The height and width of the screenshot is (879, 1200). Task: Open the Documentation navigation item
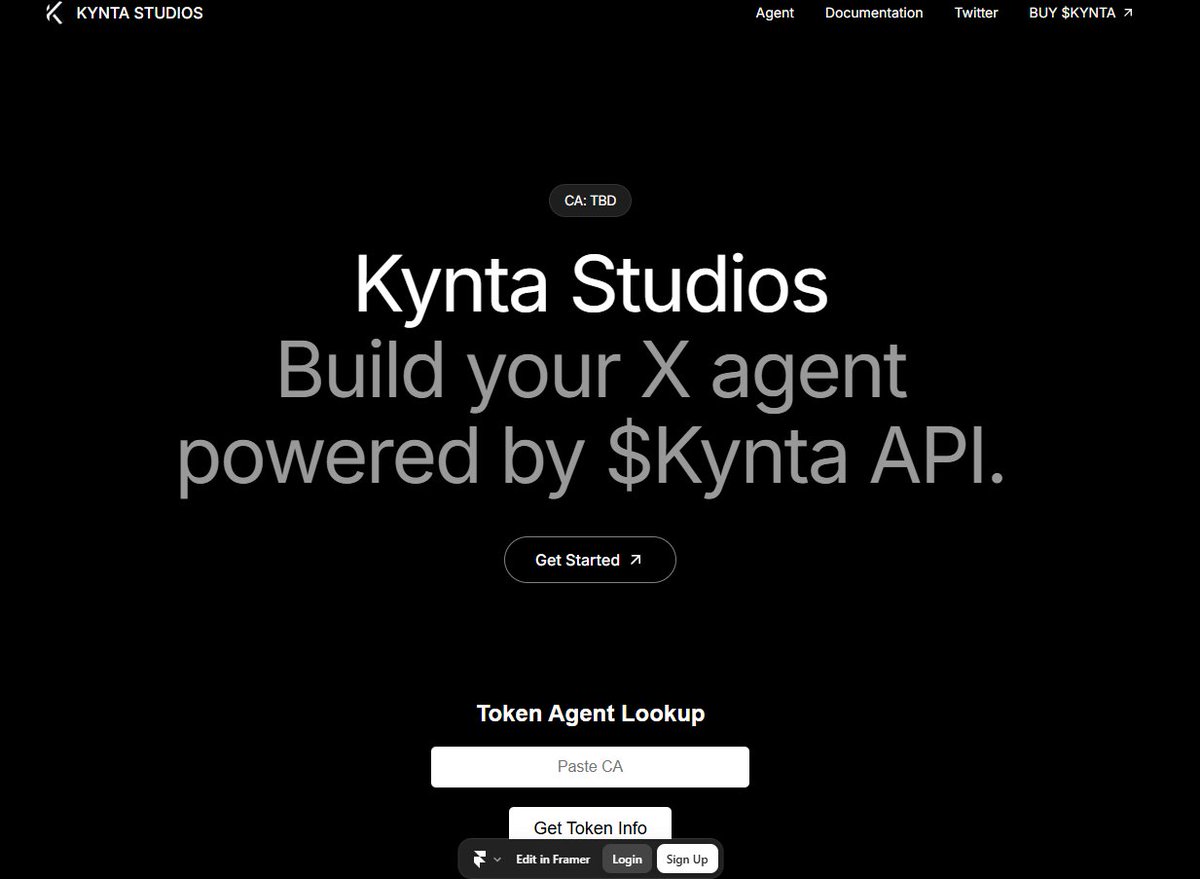pyautogui.click(x=873, y=13)
